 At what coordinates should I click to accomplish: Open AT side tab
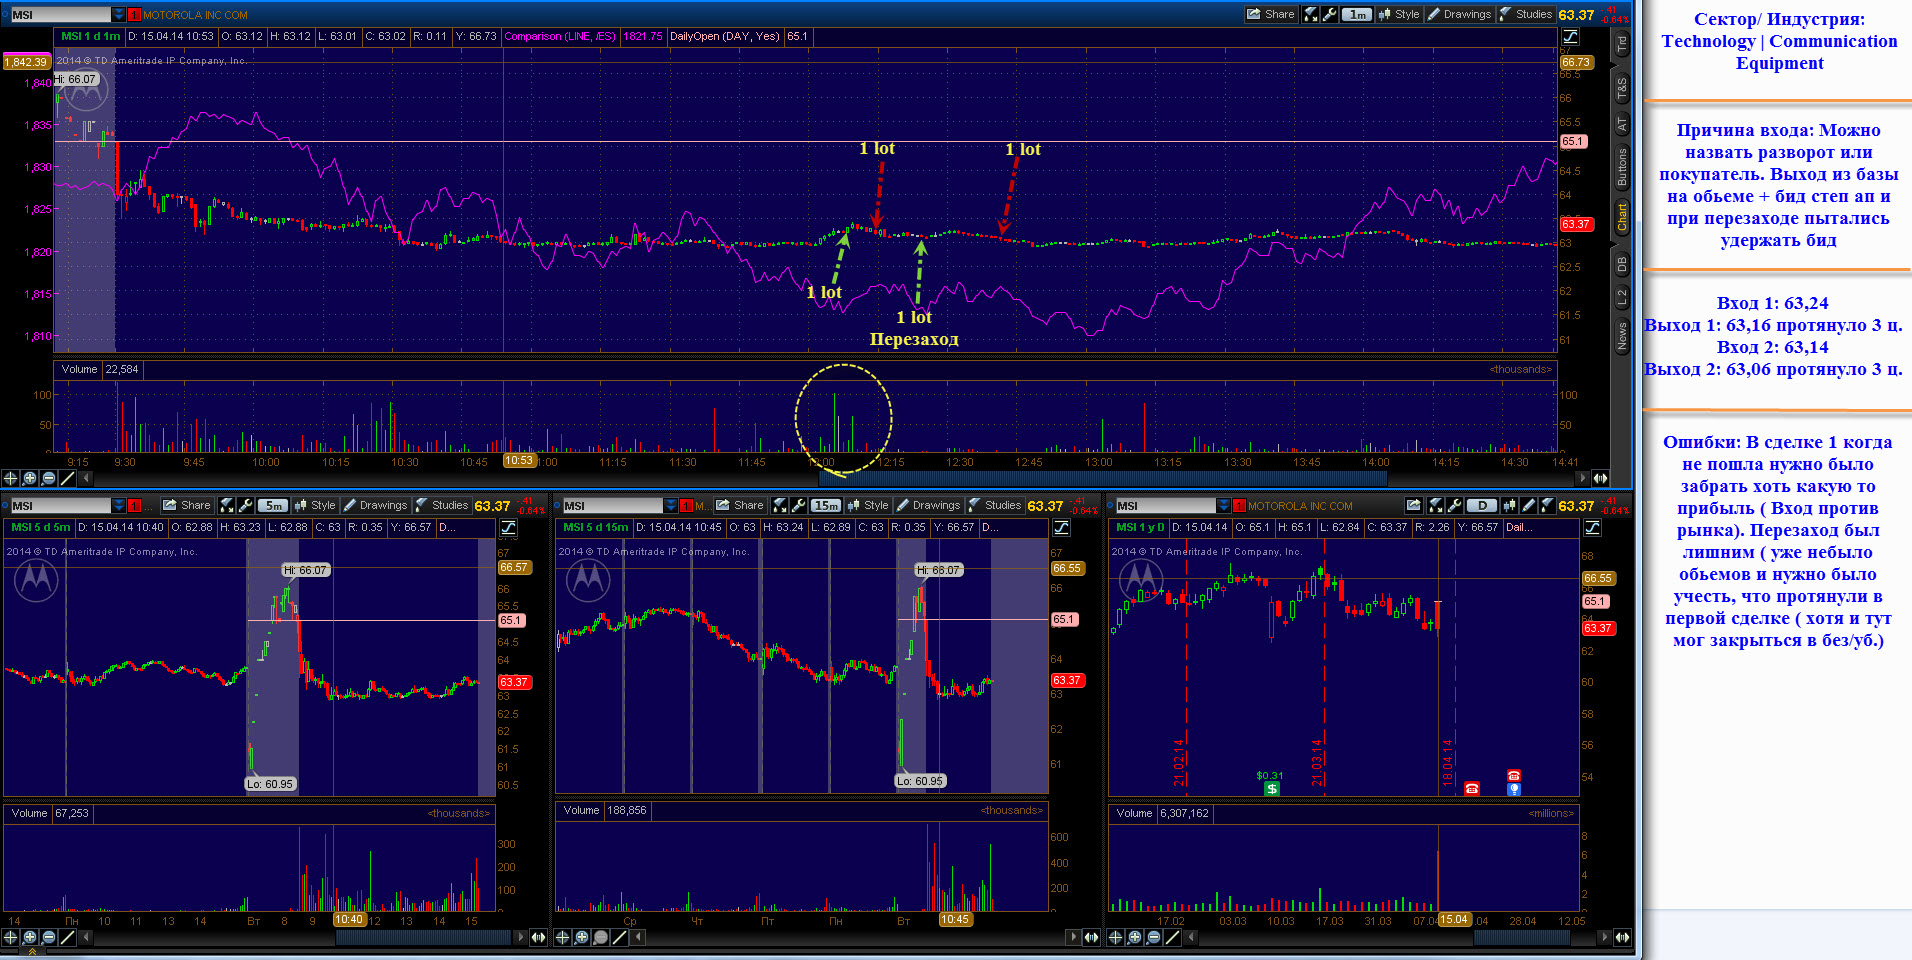click(1622, 125)
